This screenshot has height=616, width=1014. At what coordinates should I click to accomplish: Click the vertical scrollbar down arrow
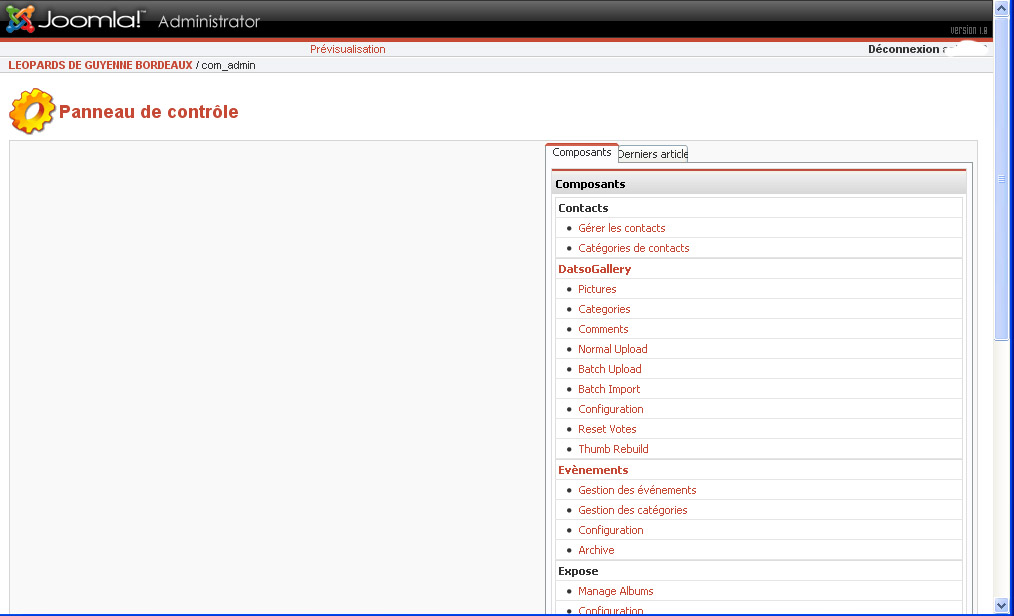click(1002, 605)
